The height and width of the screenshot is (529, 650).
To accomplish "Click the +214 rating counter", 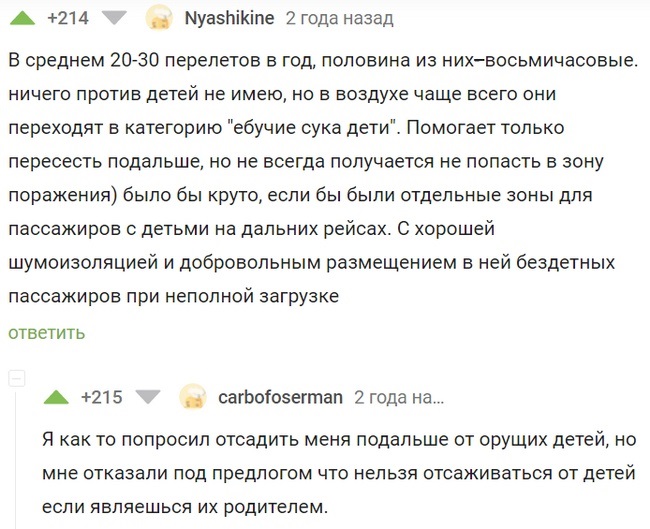I will 68,18.
